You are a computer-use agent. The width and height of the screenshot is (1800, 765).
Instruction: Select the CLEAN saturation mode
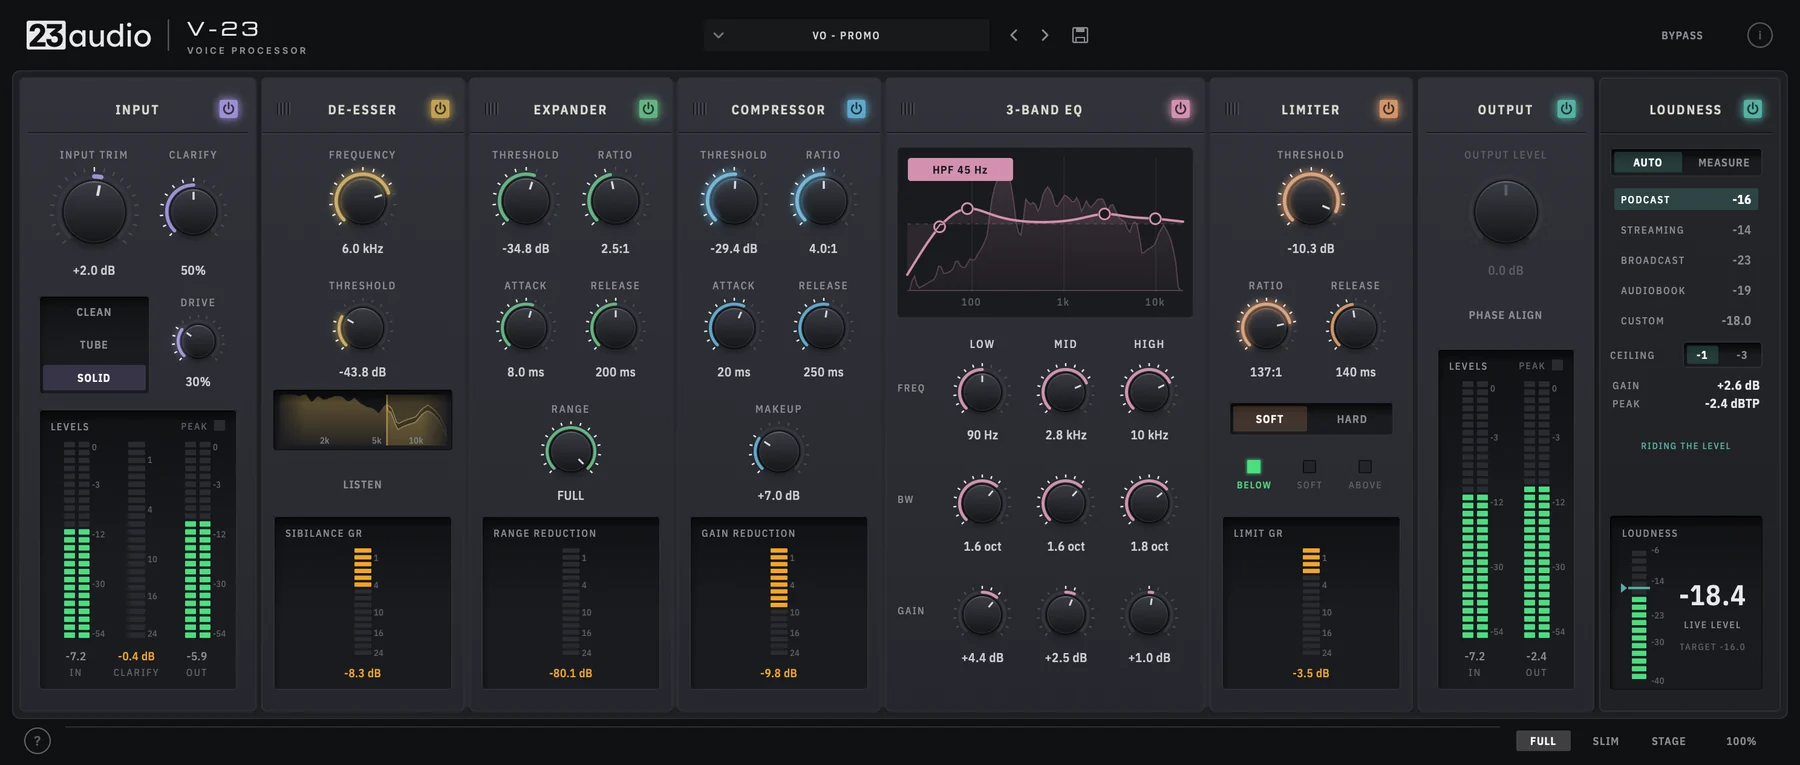point(94,312)
